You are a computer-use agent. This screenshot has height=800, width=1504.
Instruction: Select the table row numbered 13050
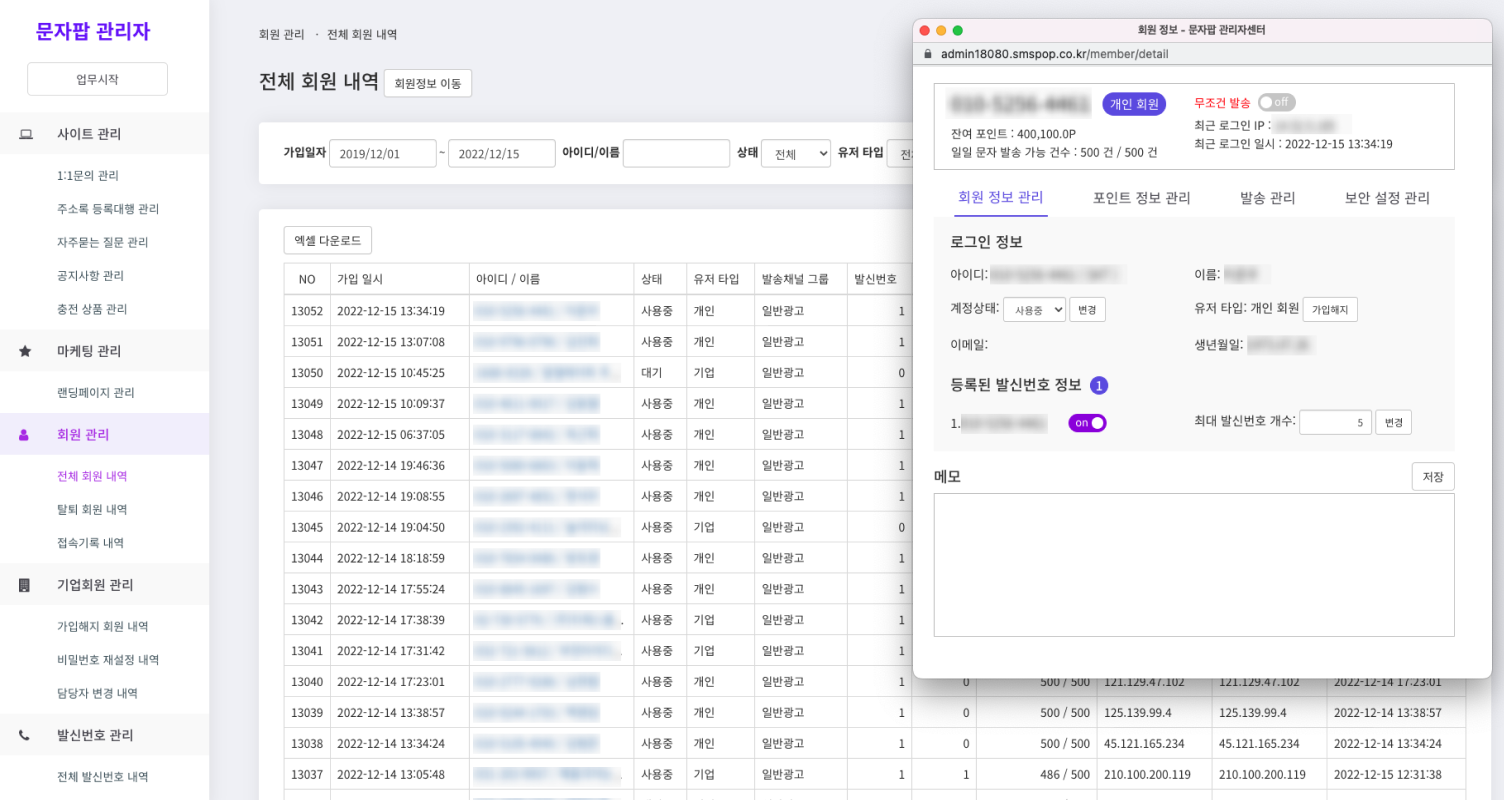point(598,373)
